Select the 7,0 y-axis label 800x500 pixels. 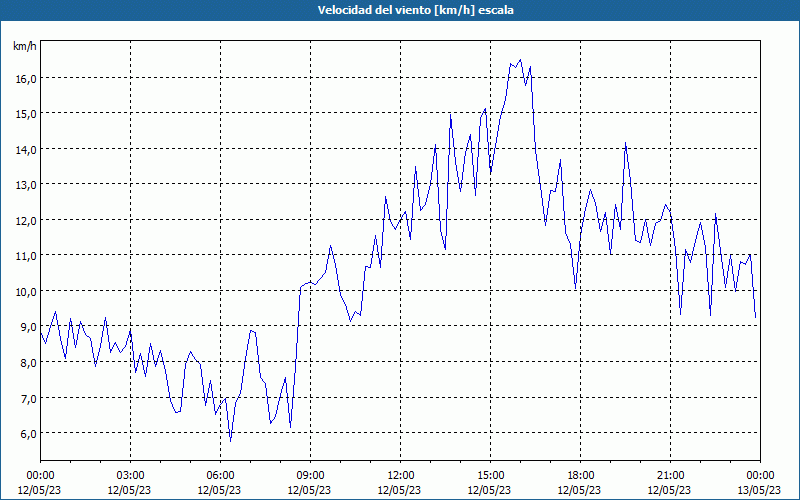pos(28,398)
